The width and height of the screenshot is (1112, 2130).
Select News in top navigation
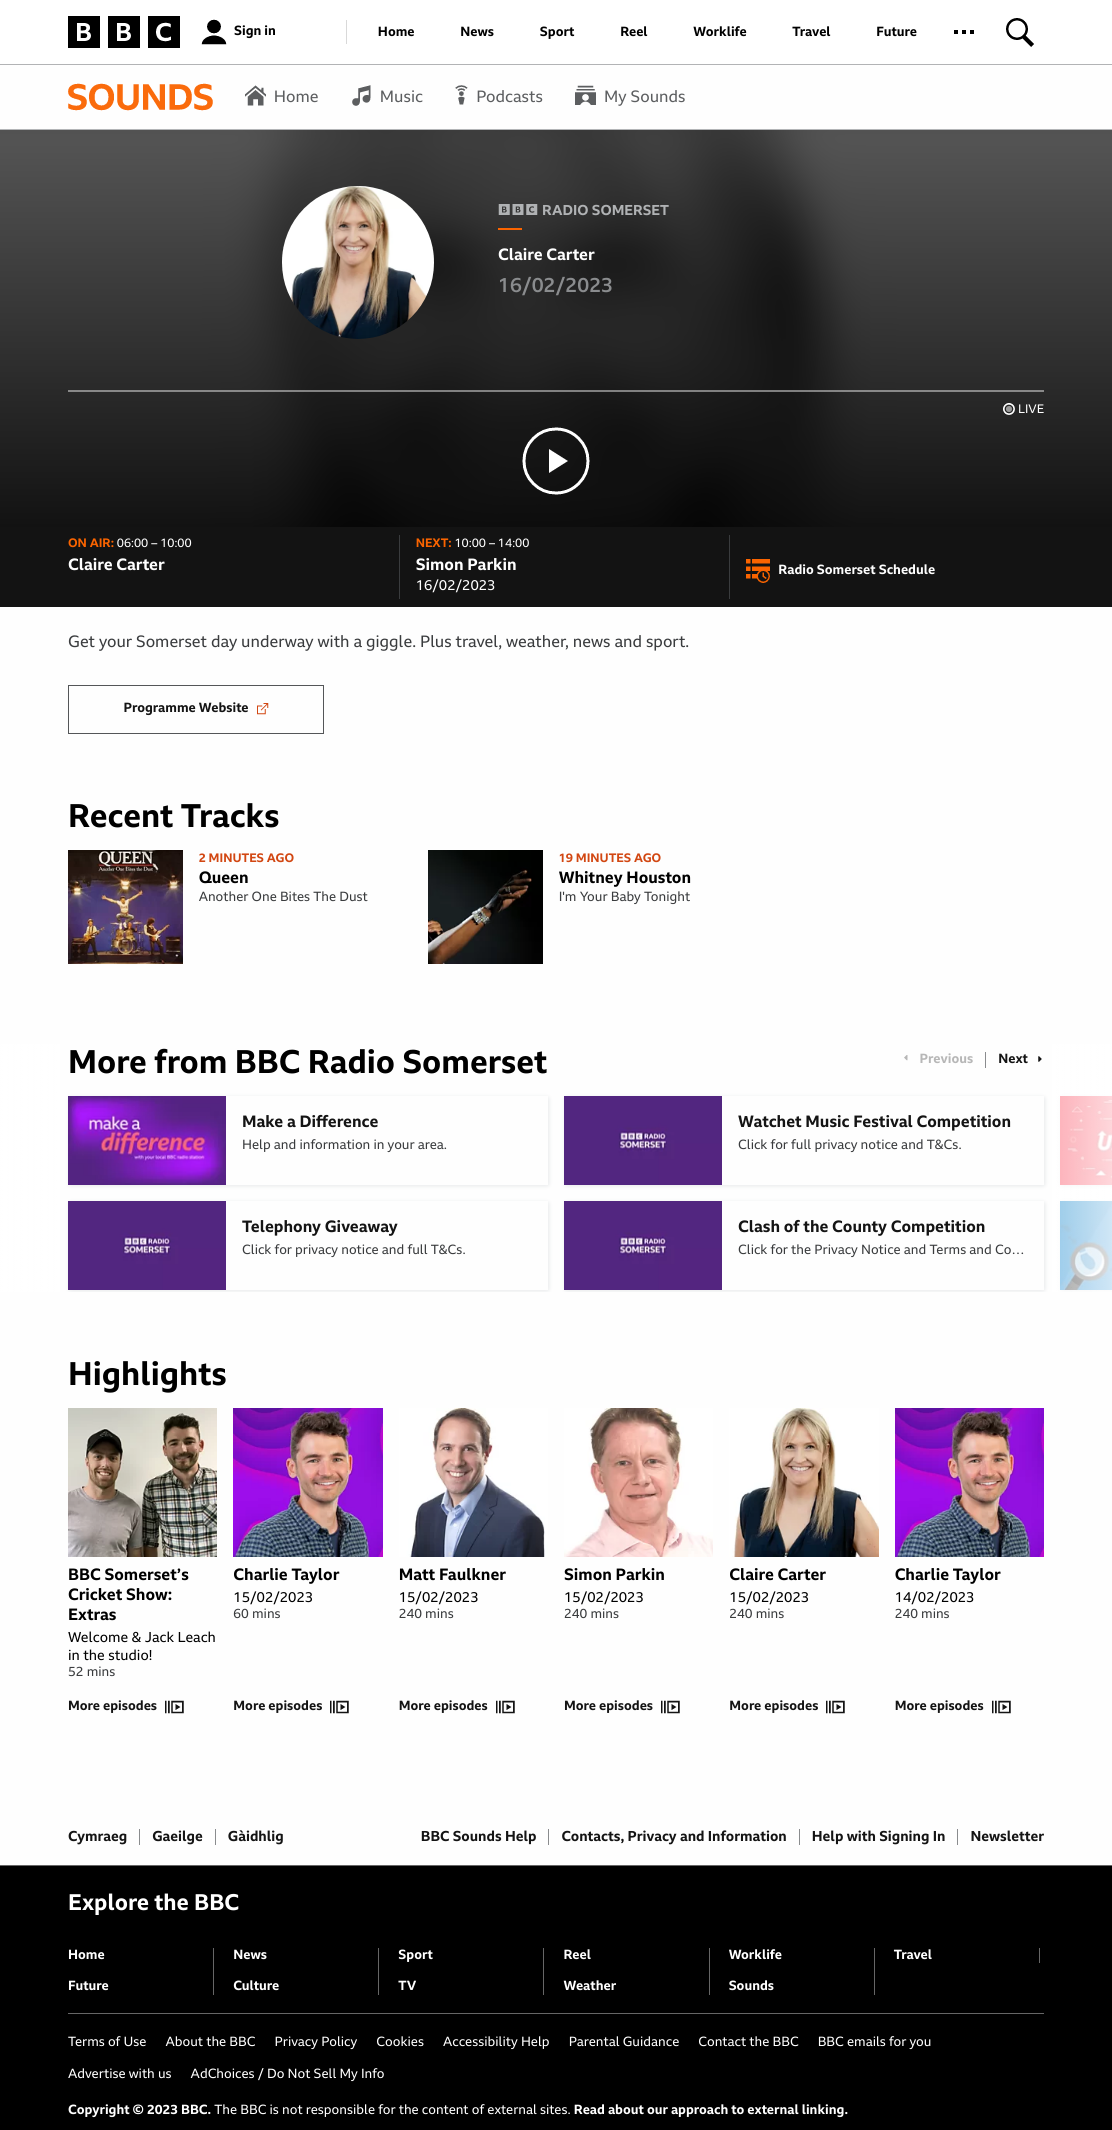point(477,32)
